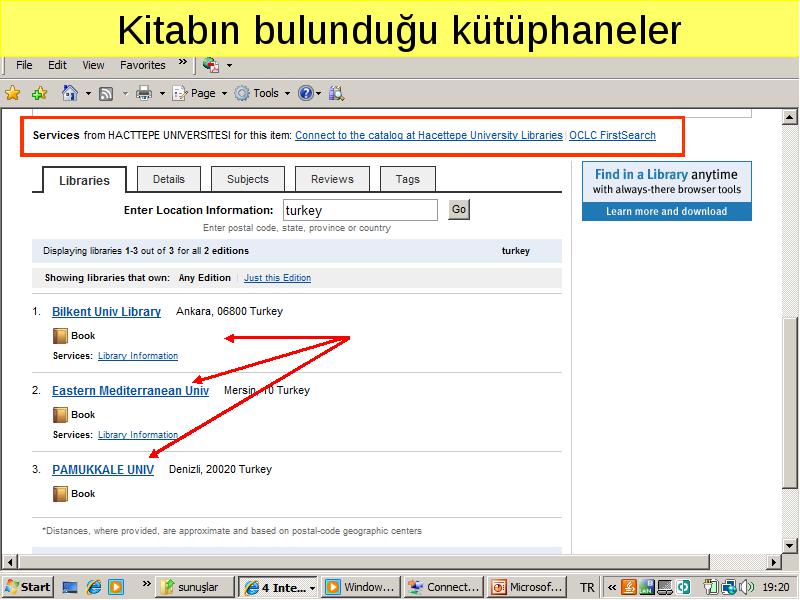Open the Home button dropdown arrow
The height and width of the screenshot is (600, 800).
(88, 93)
